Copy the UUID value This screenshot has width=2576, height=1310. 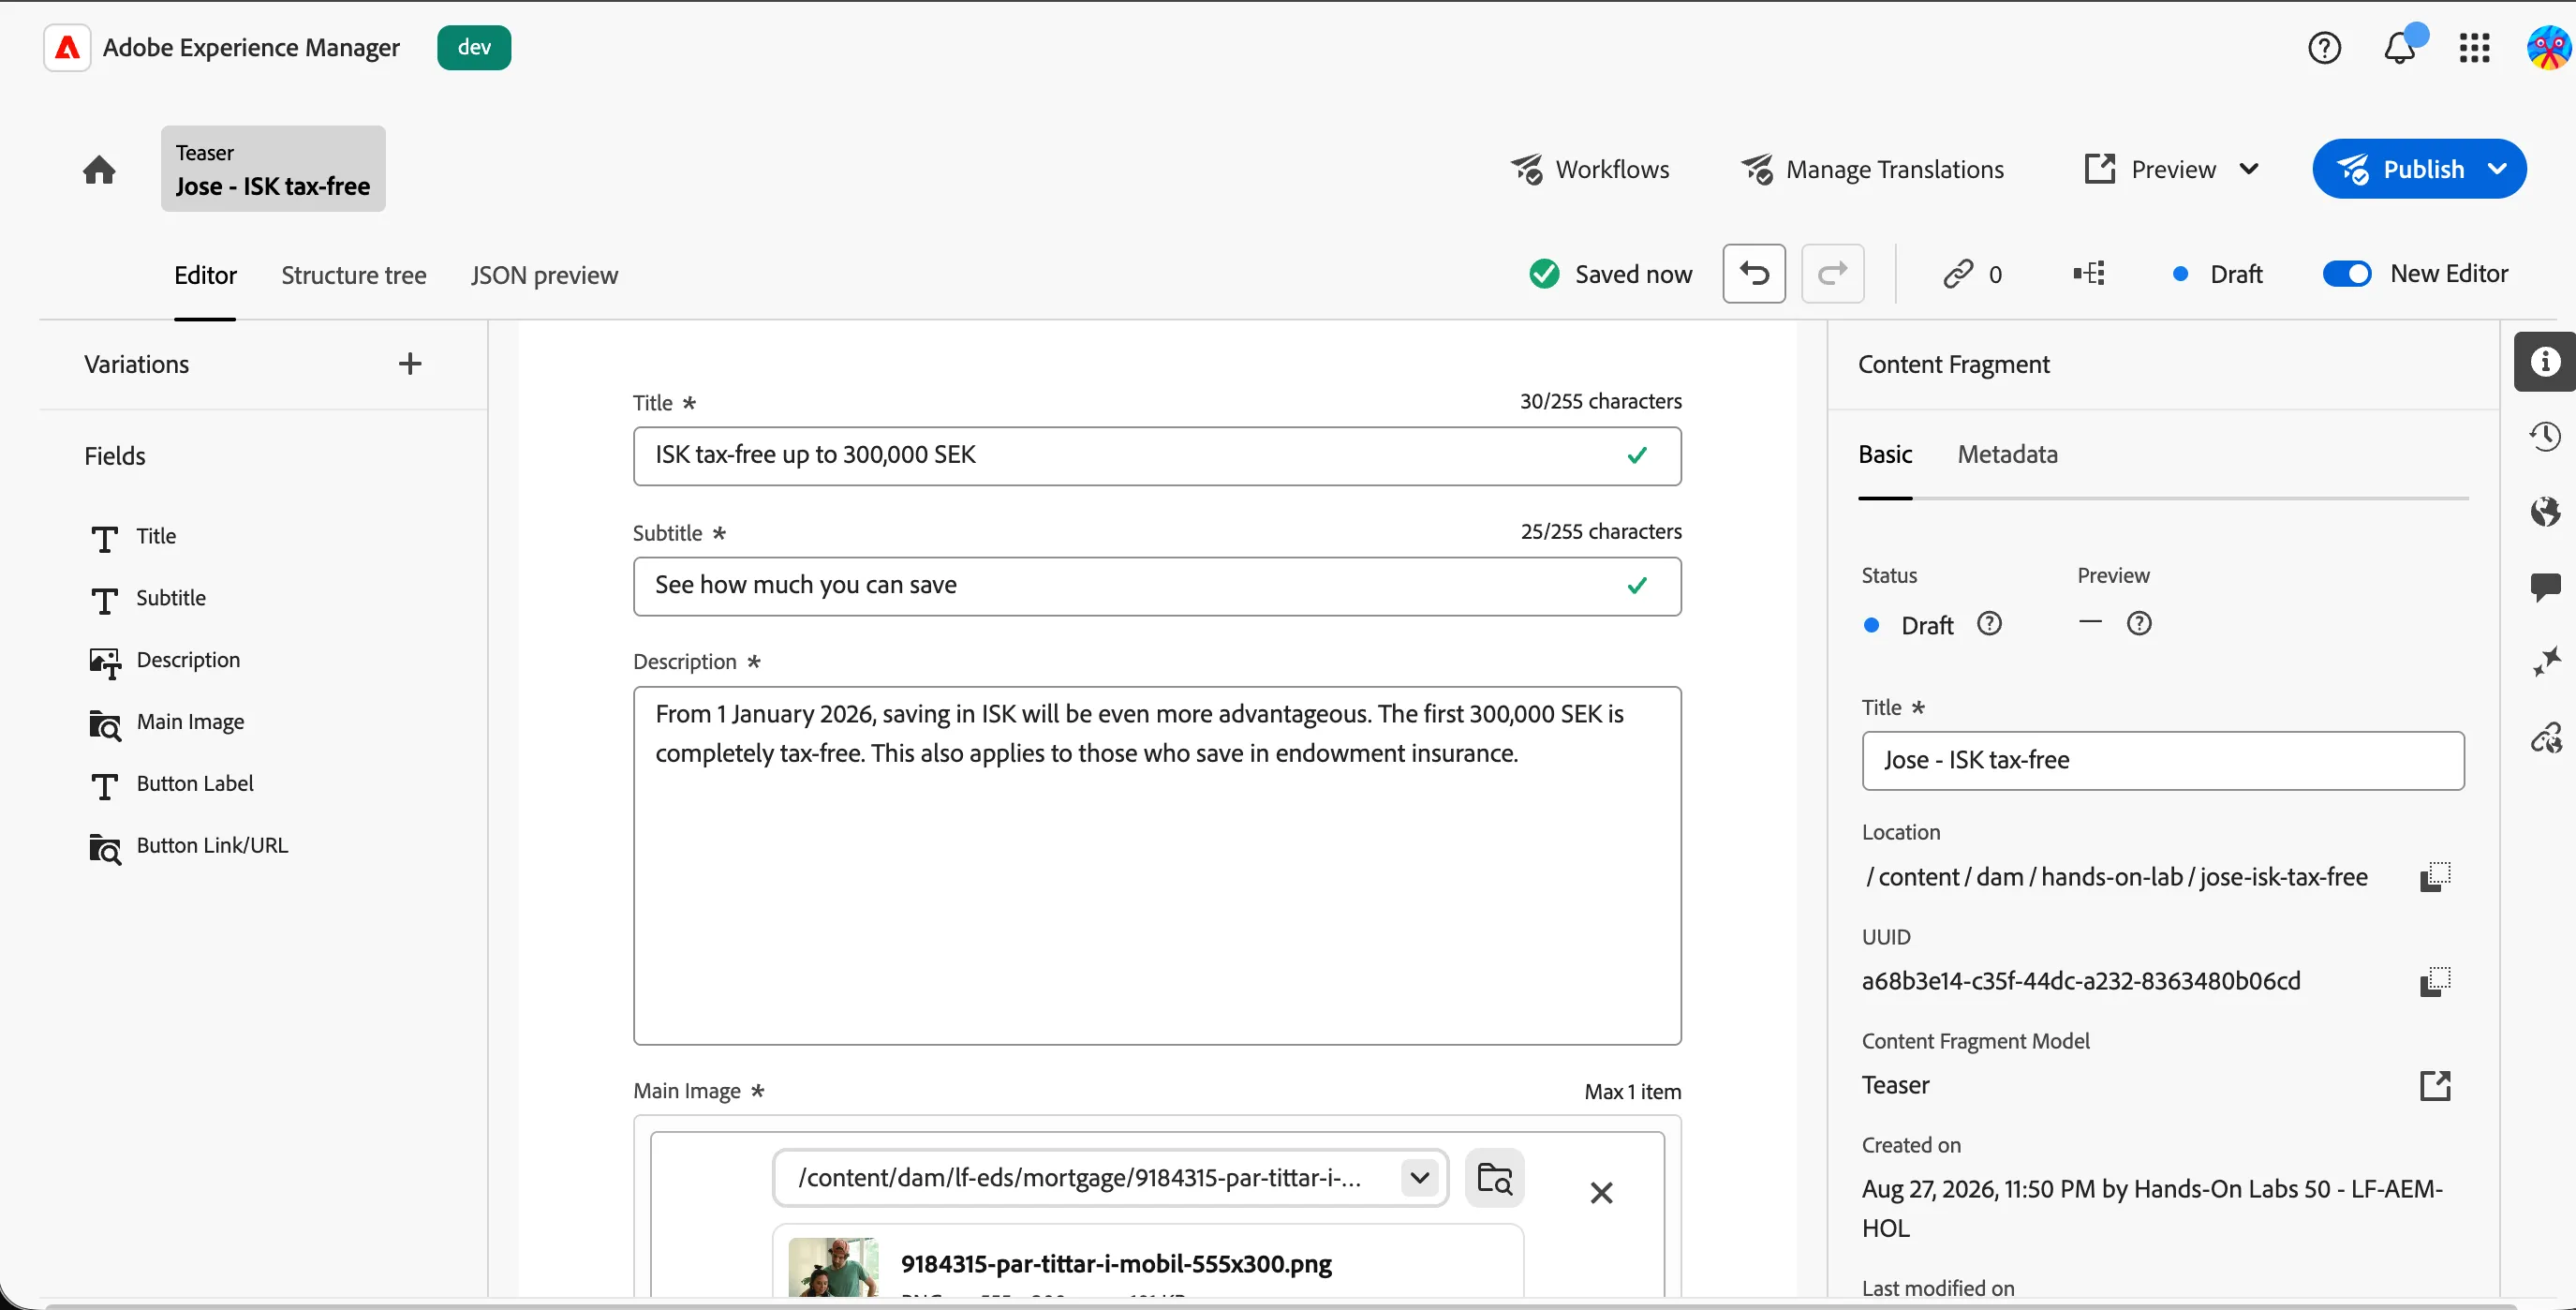click(2435, 981)
